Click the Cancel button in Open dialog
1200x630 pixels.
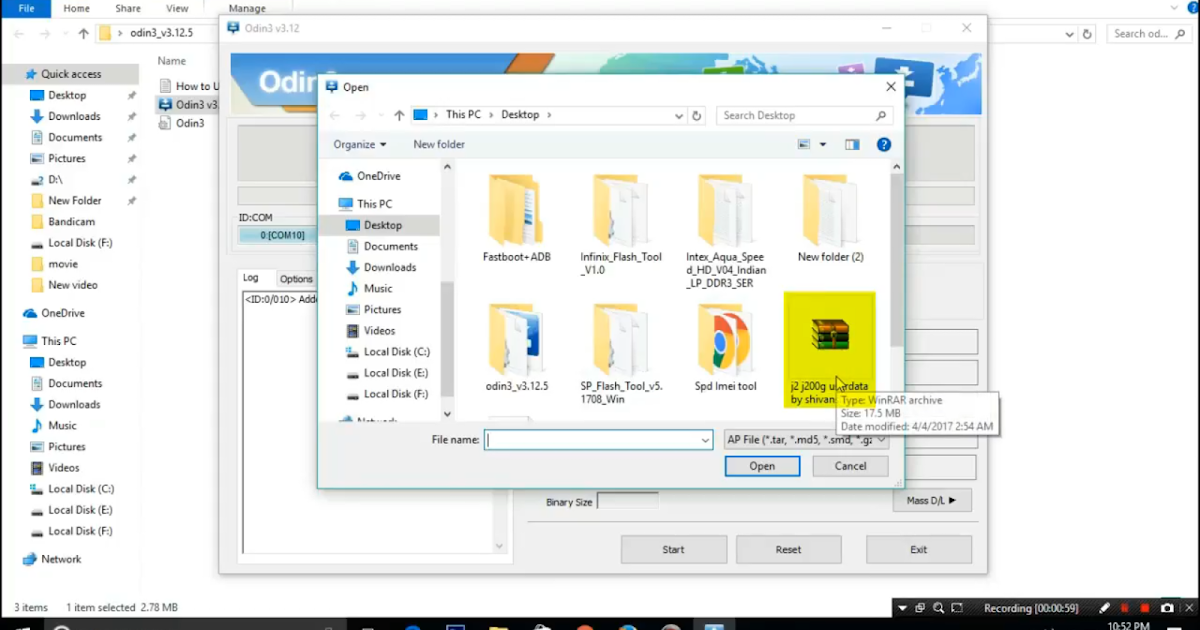coord(850,466)
